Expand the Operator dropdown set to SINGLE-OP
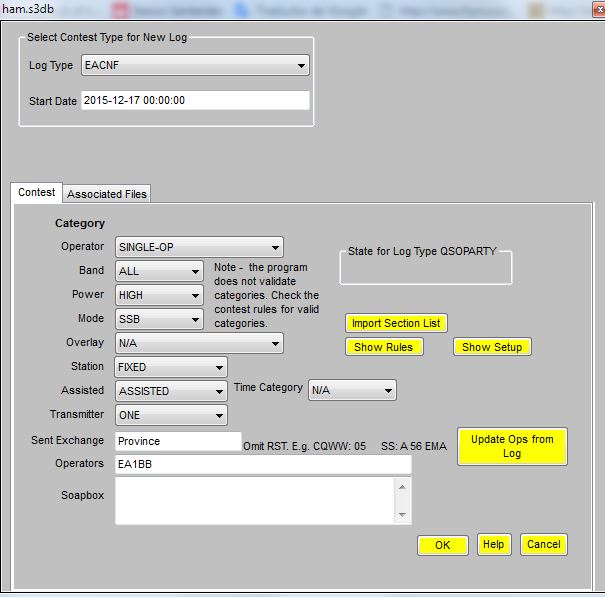 pos(199,247)
